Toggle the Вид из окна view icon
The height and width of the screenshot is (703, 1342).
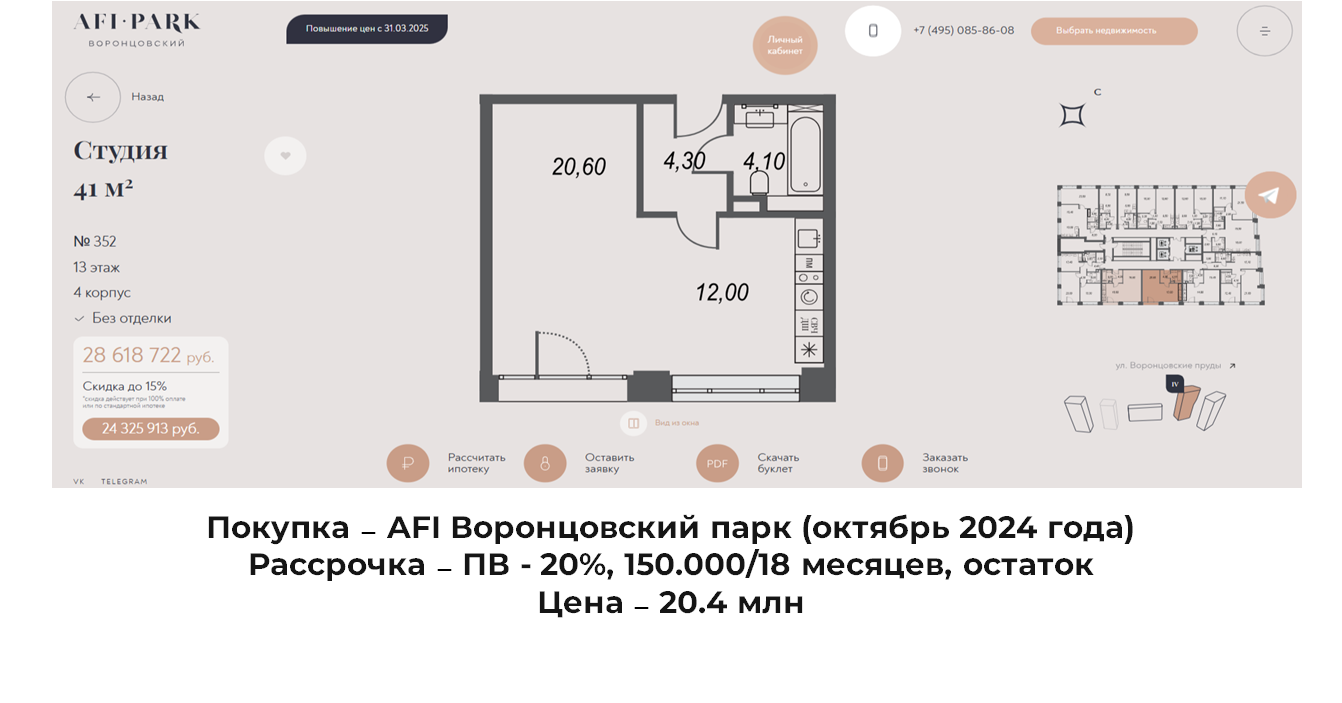[x=633, y=423]
